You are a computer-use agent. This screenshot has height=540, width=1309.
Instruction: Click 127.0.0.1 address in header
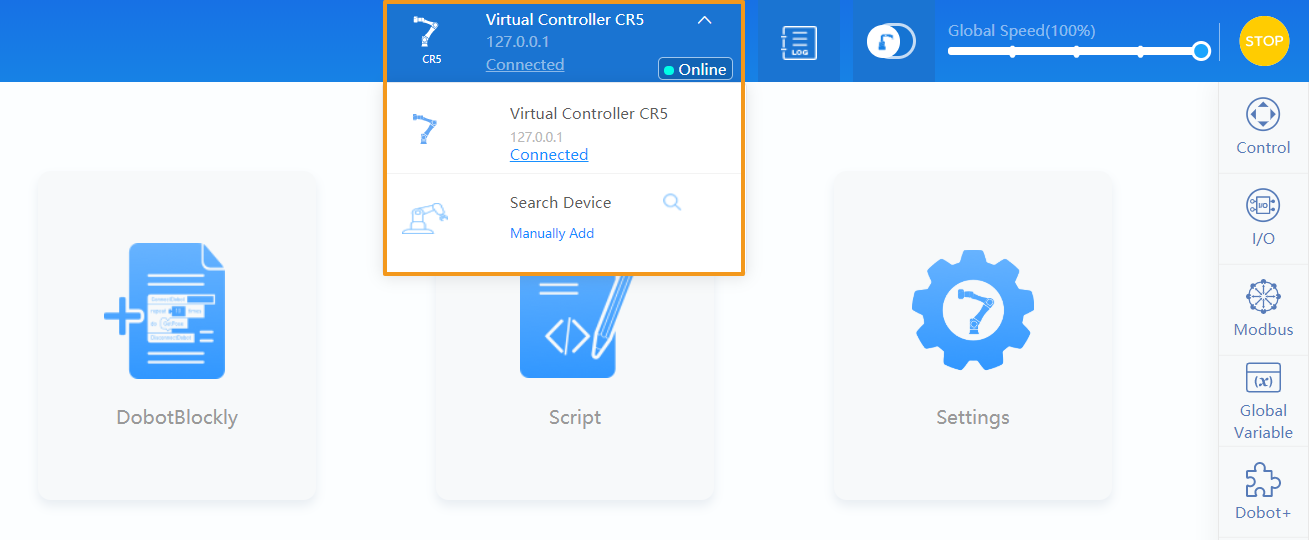point(518,42)
